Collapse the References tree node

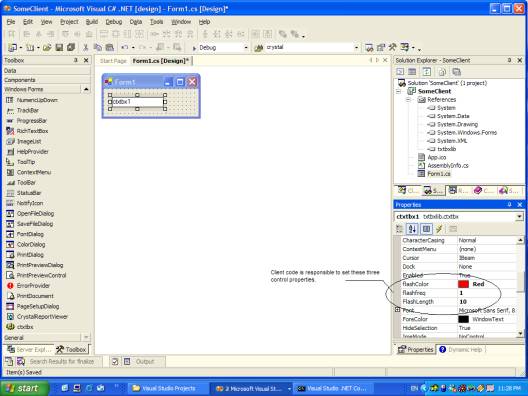coord(408,100)
